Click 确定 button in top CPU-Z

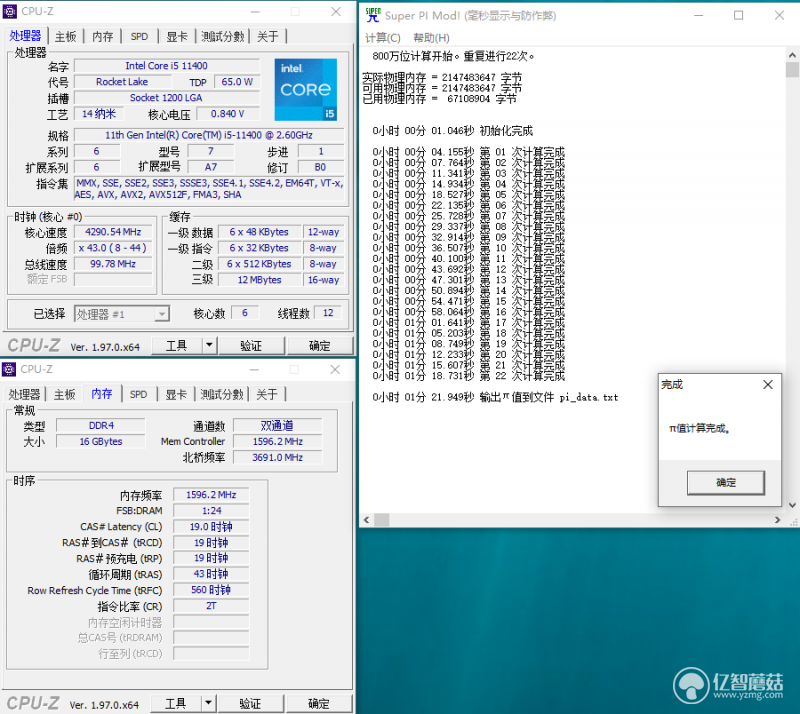tap(320, 346)
